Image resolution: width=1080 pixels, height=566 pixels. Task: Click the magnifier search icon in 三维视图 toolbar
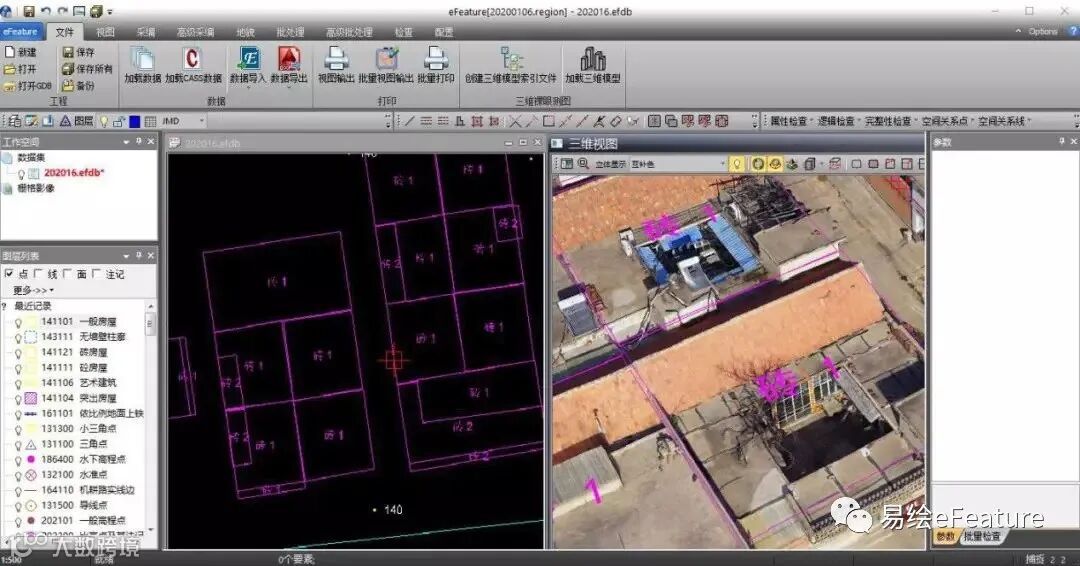click(x=583, y=164)
